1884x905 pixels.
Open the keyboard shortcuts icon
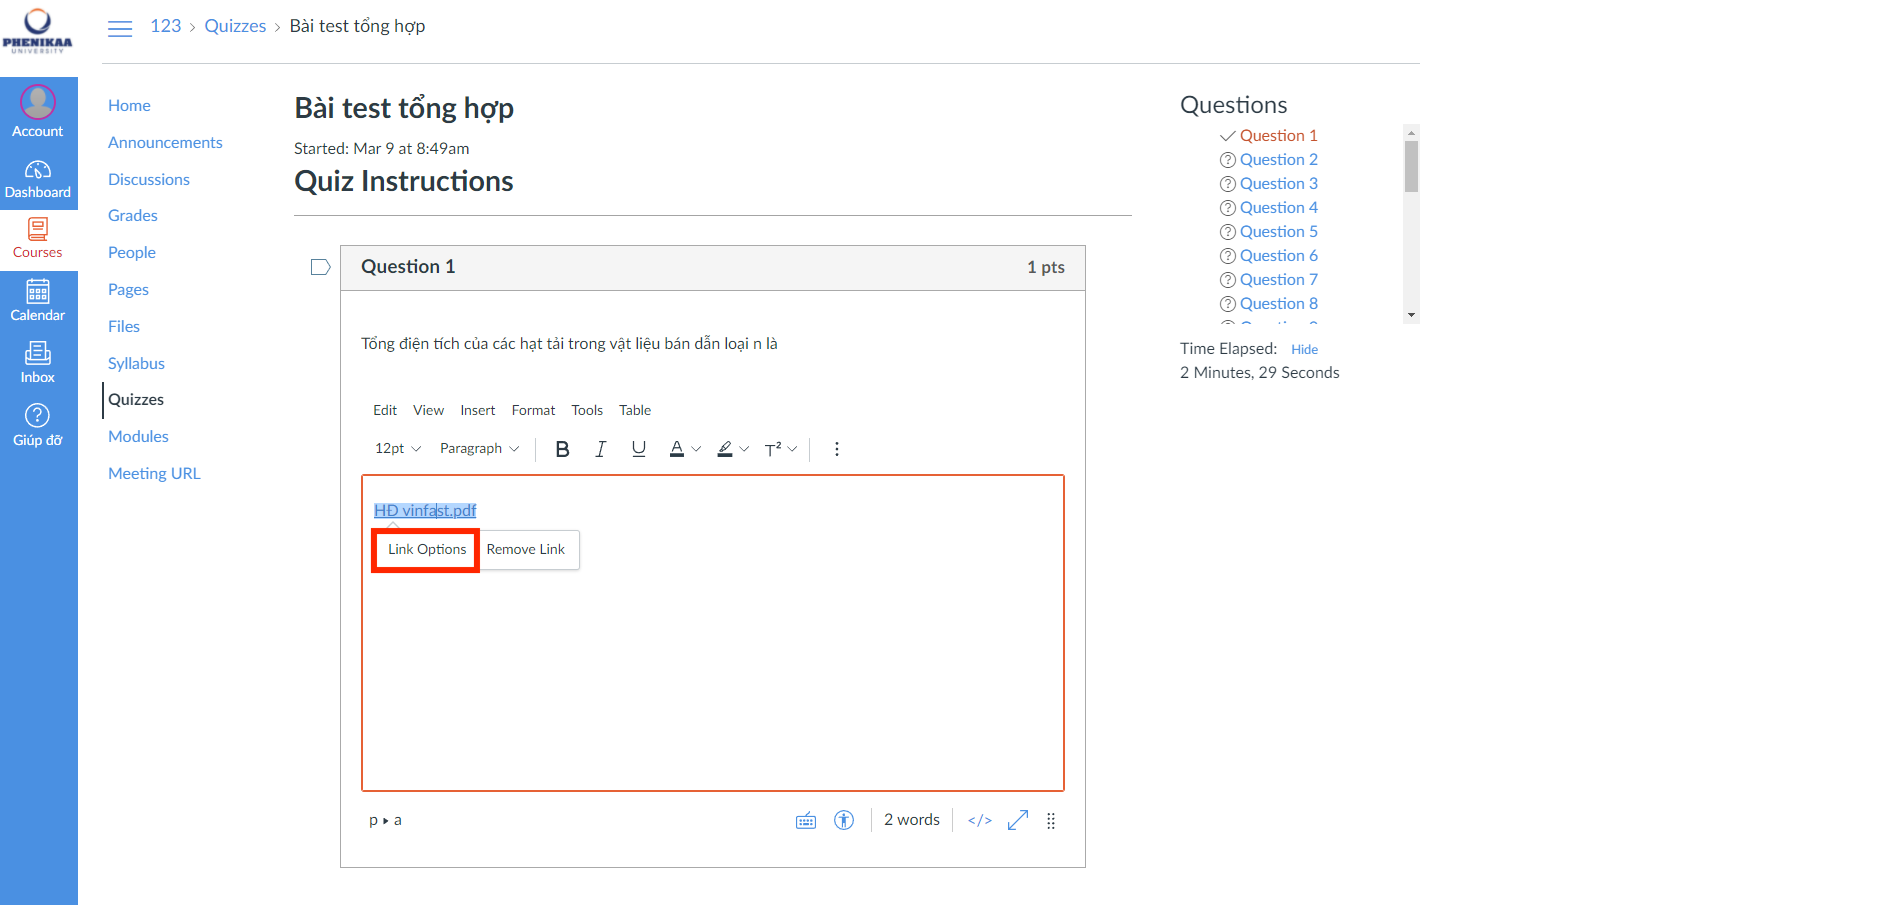806,821
